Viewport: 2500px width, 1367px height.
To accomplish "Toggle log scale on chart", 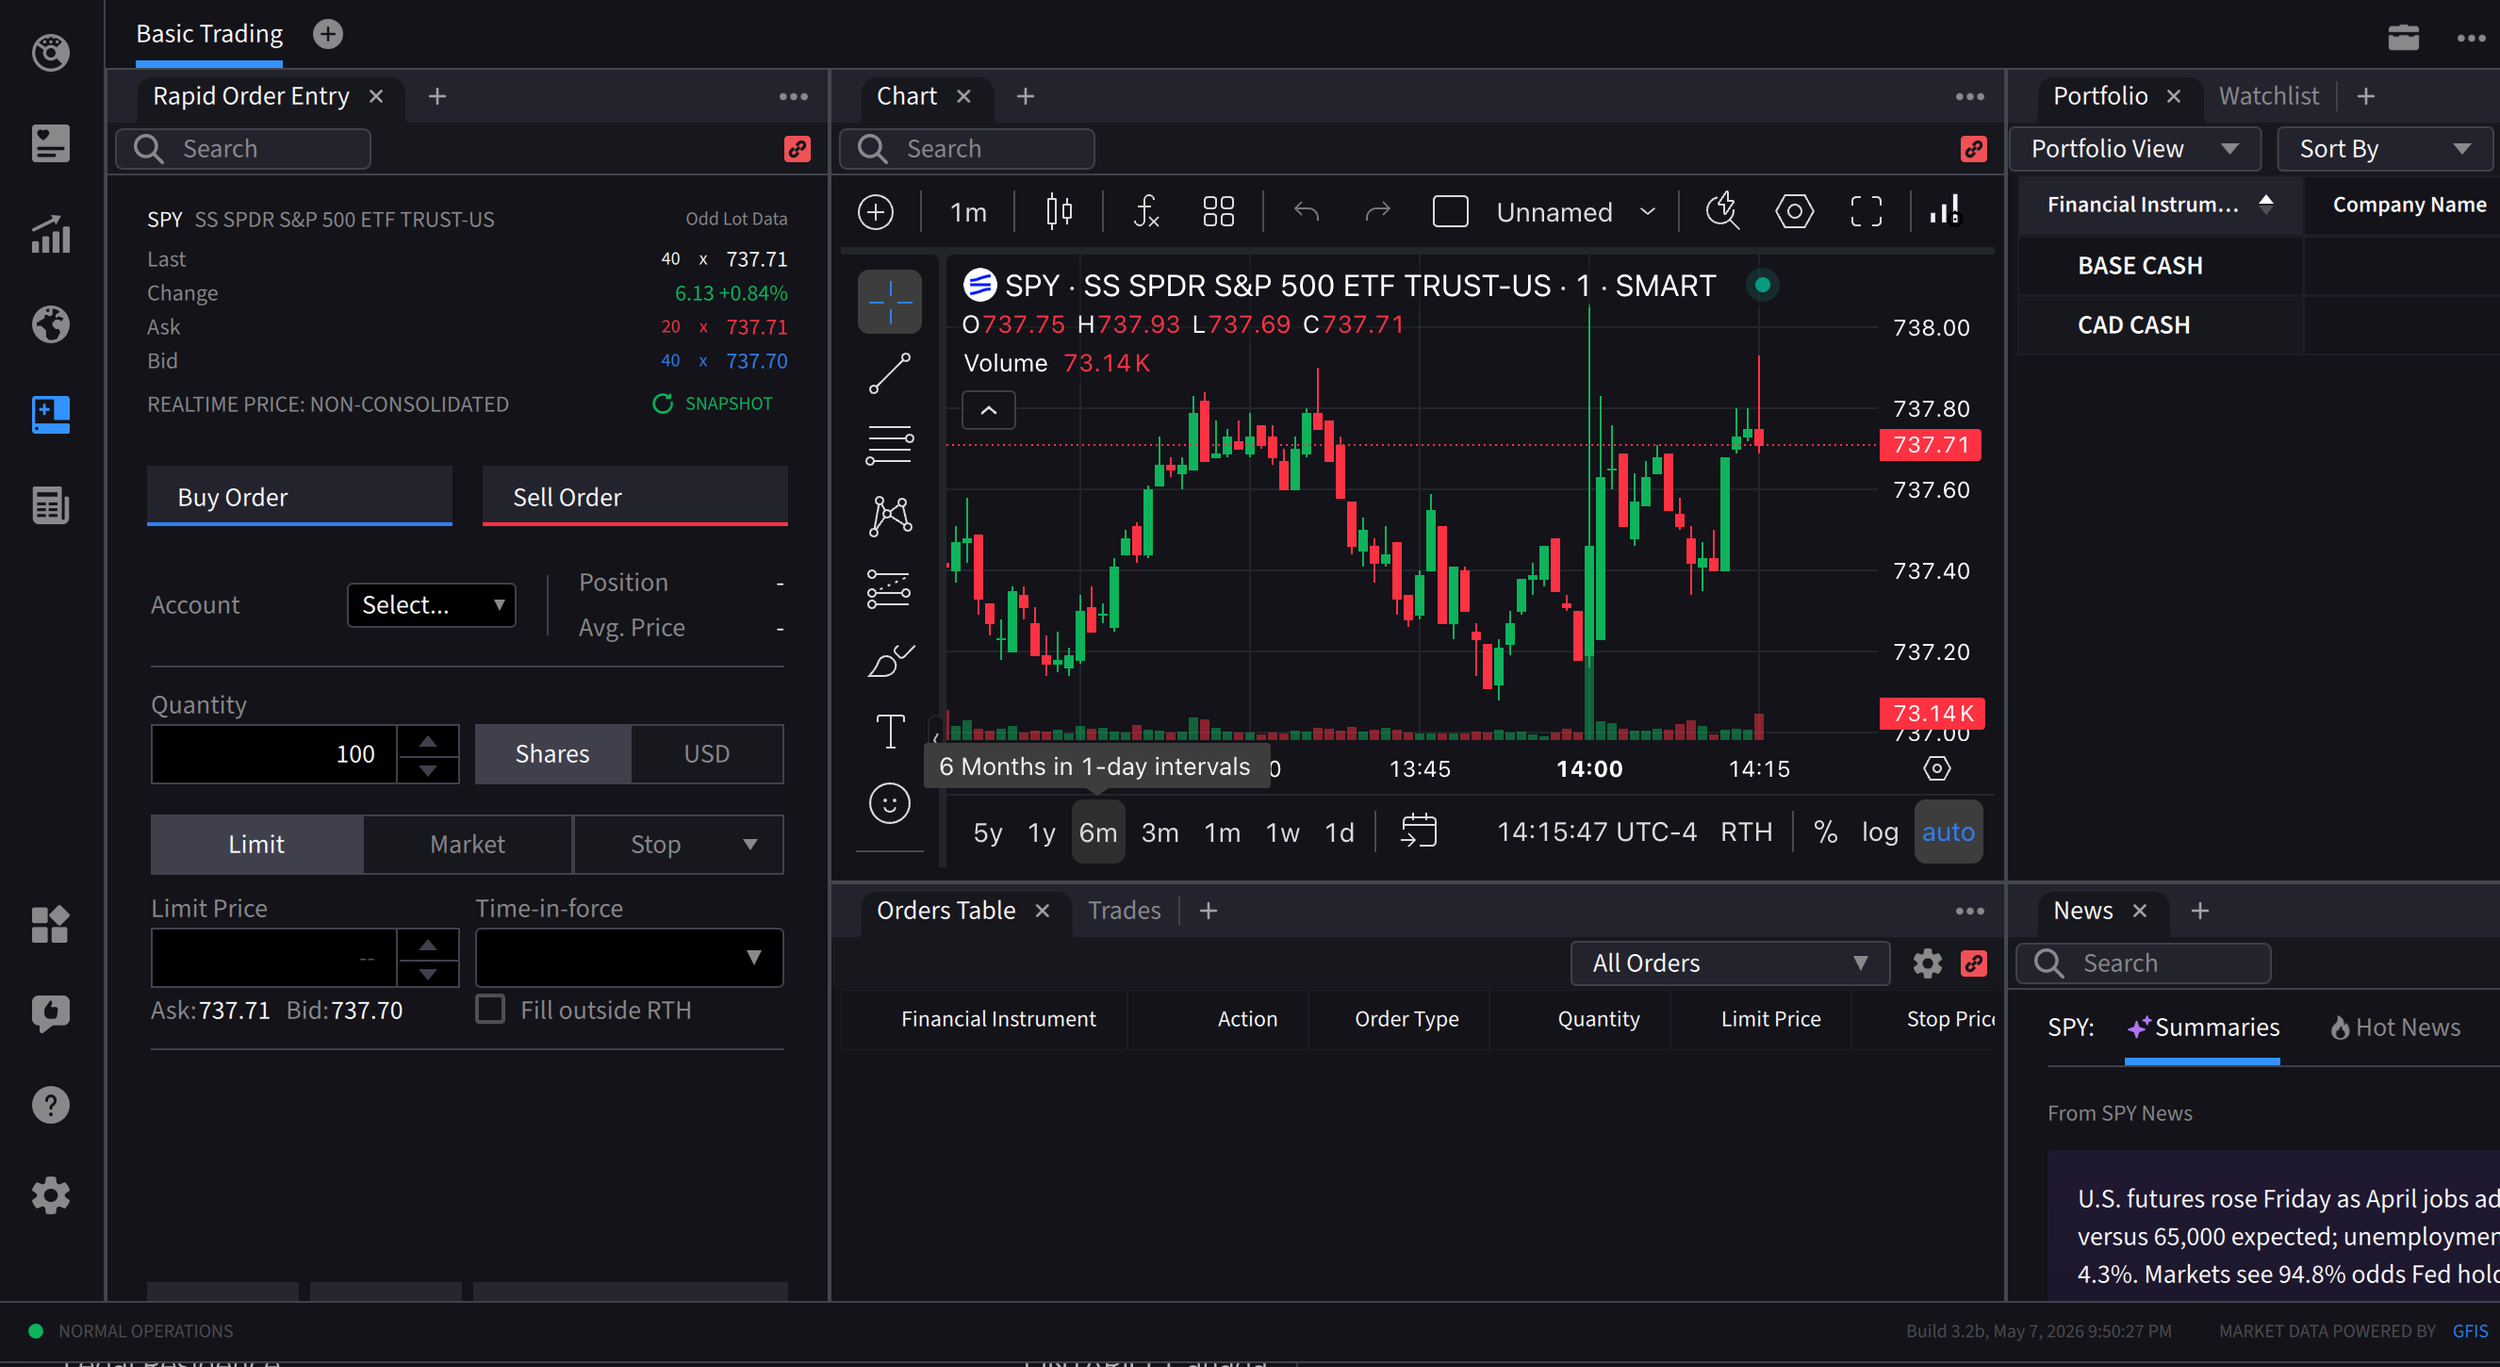I will 1879,832.
